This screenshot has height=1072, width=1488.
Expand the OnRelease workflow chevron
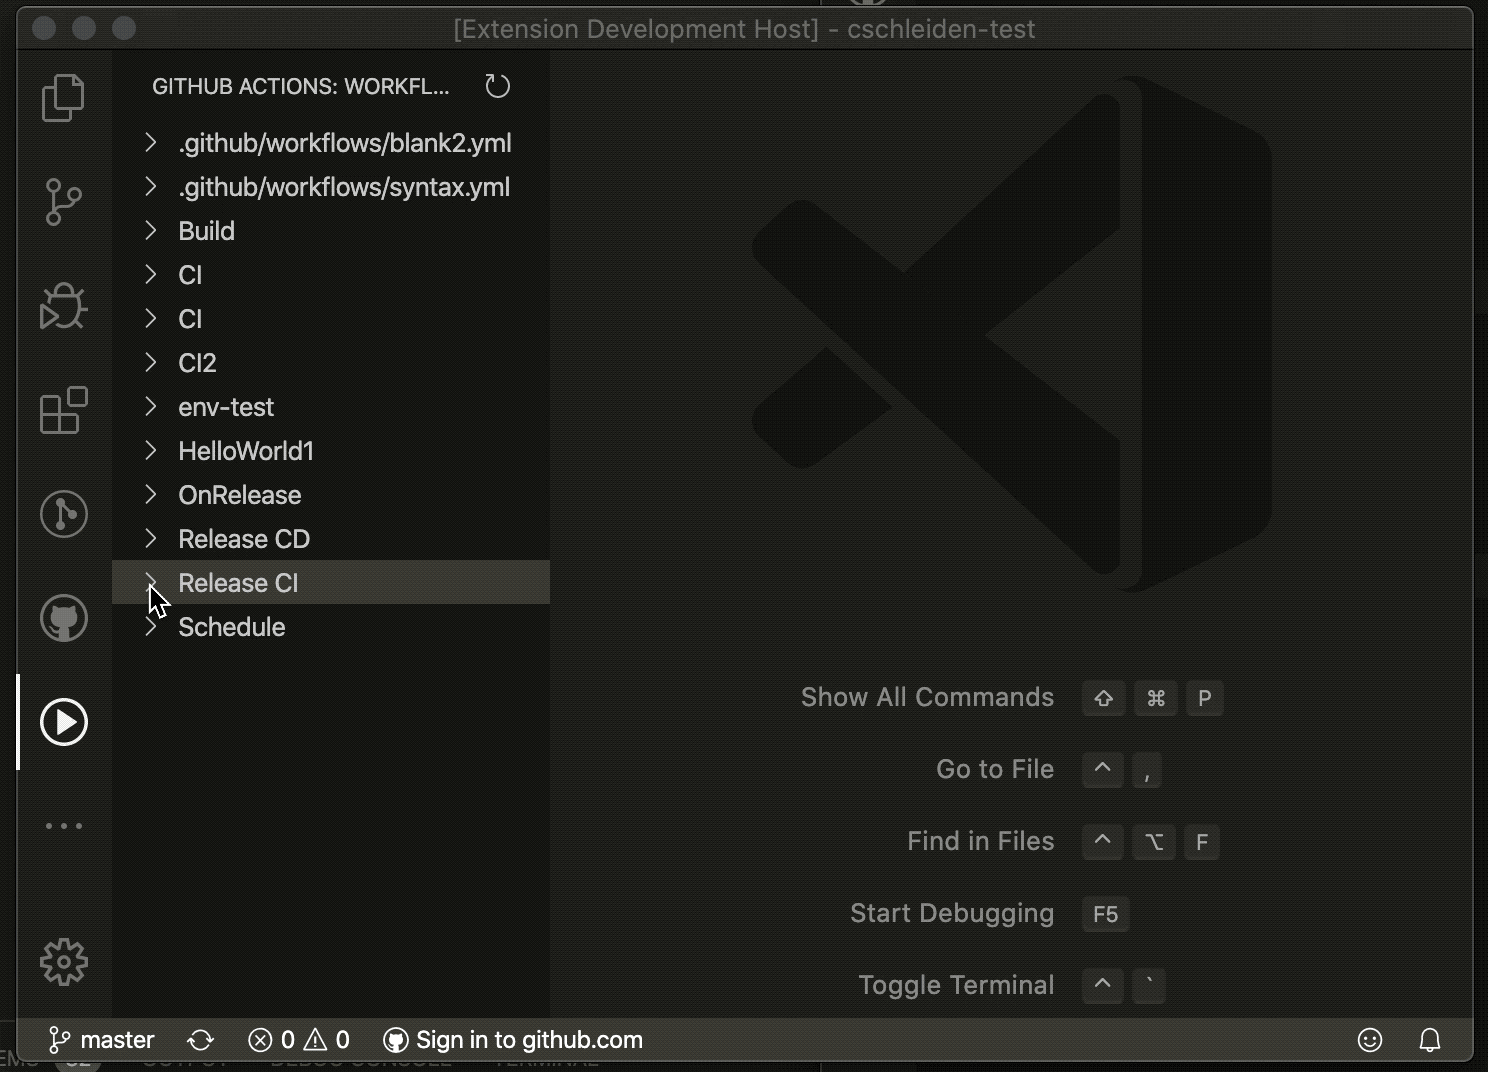[x=151, y=495]
